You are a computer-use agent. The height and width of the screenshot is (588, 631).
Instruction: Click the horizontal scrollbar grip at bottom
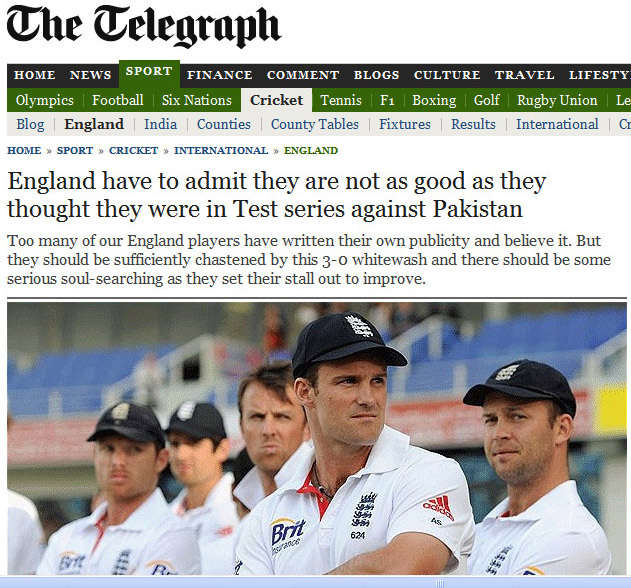tap(440, 583)
